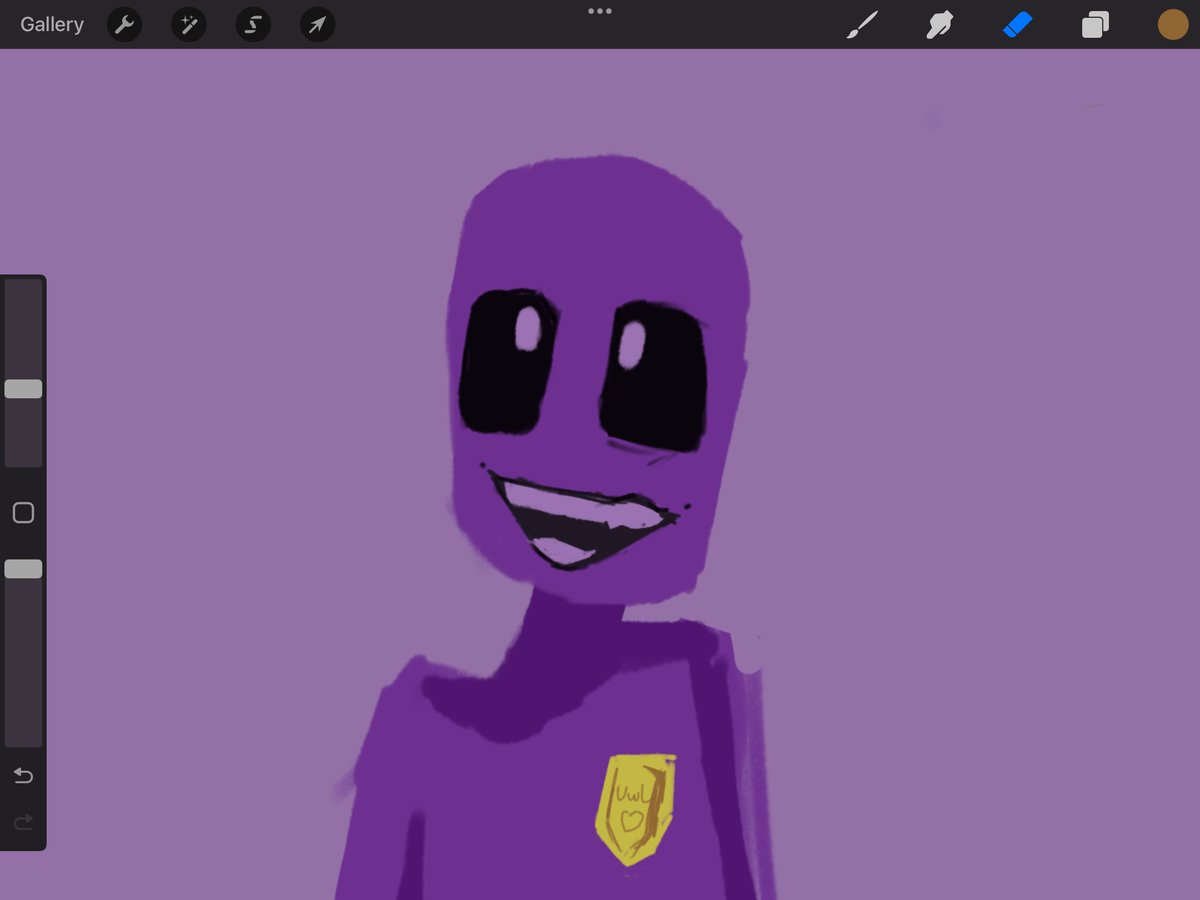The width and height of the screenshot is (1200, 900).
Task: Undo the last action
Action: tap(23, 776)
